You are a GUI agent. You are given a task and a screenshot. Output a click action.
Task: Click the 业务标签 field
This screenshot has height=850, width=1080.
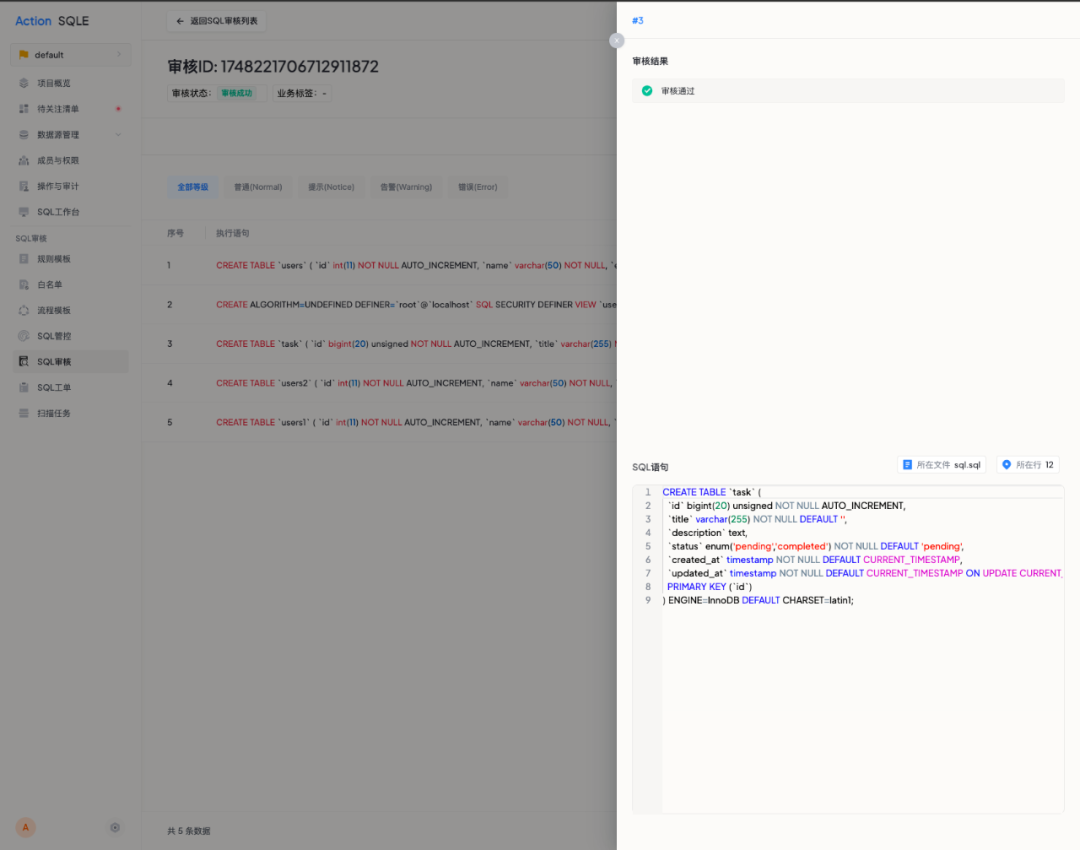click(302, 94)
